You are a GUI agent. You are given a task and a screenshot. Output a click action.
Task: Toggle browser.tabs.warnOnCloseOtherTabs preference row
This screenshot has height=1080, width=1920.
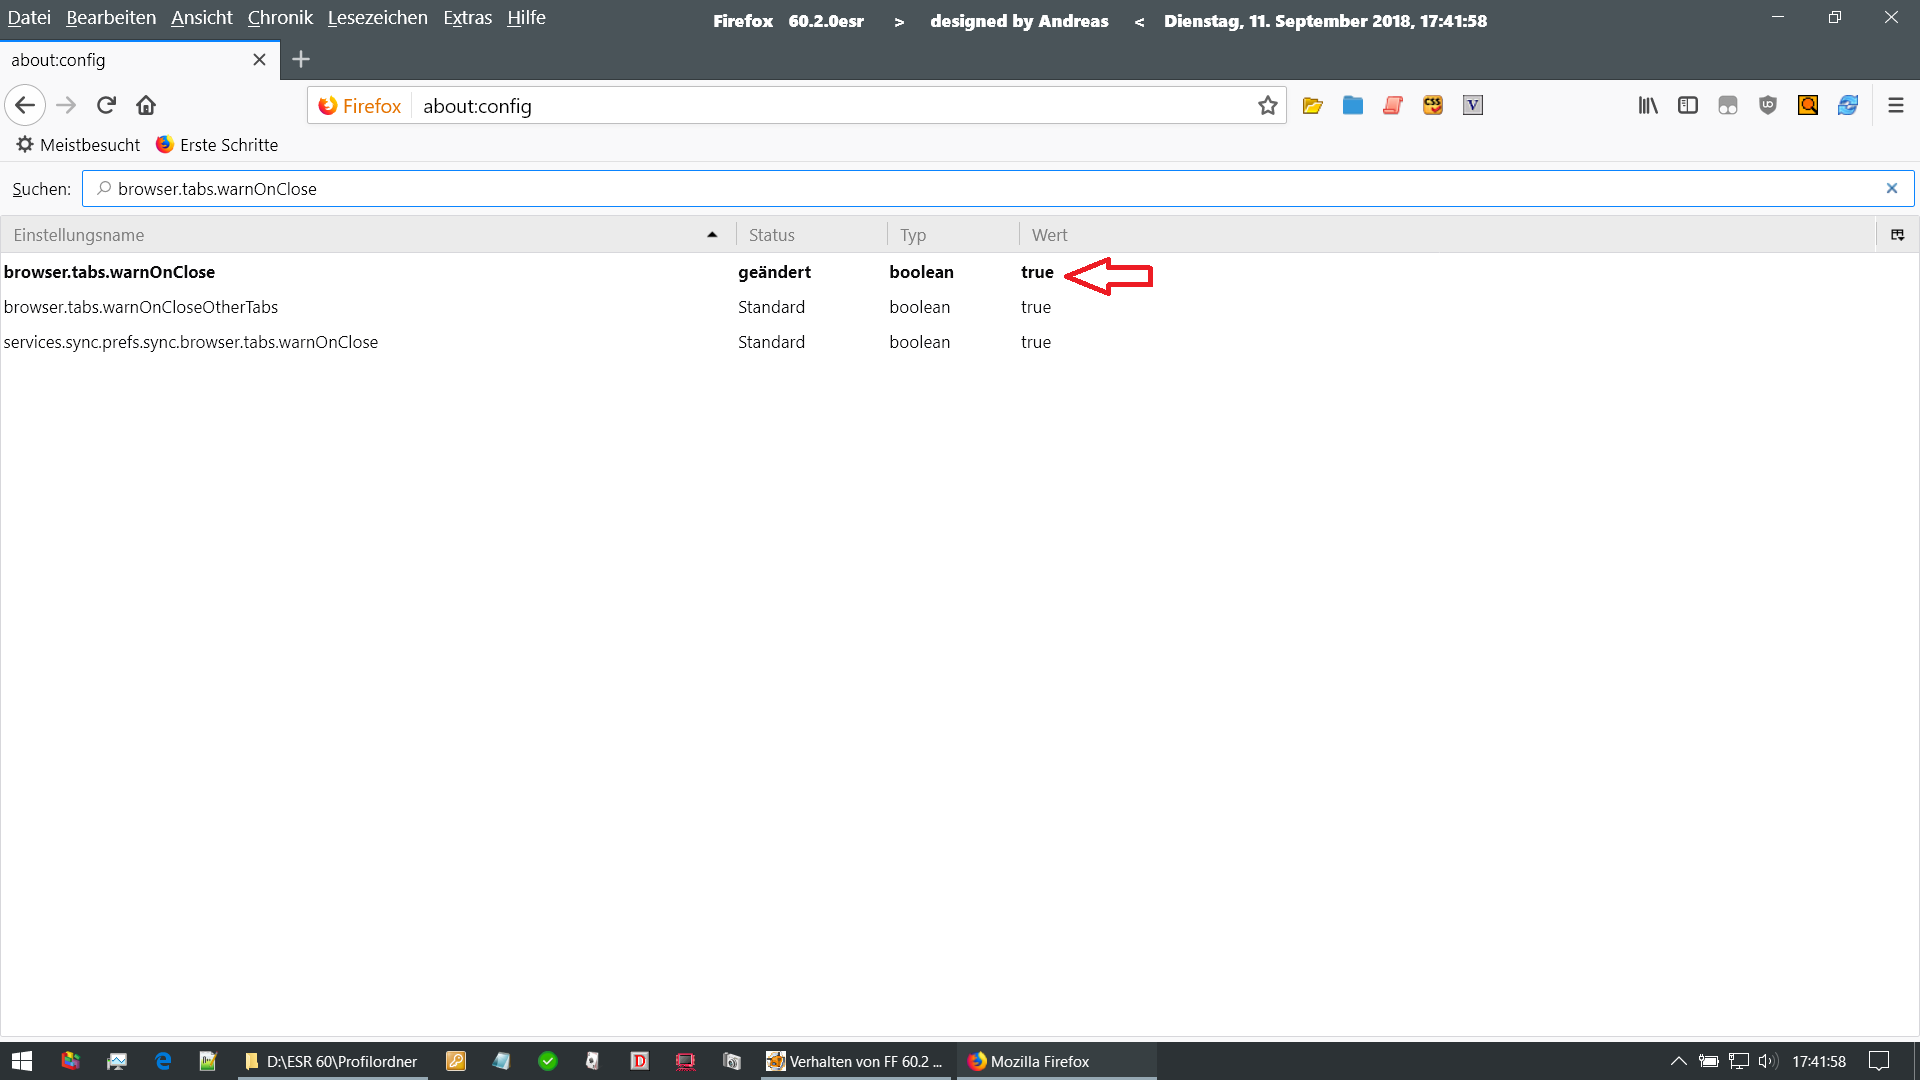pos(141,307)
